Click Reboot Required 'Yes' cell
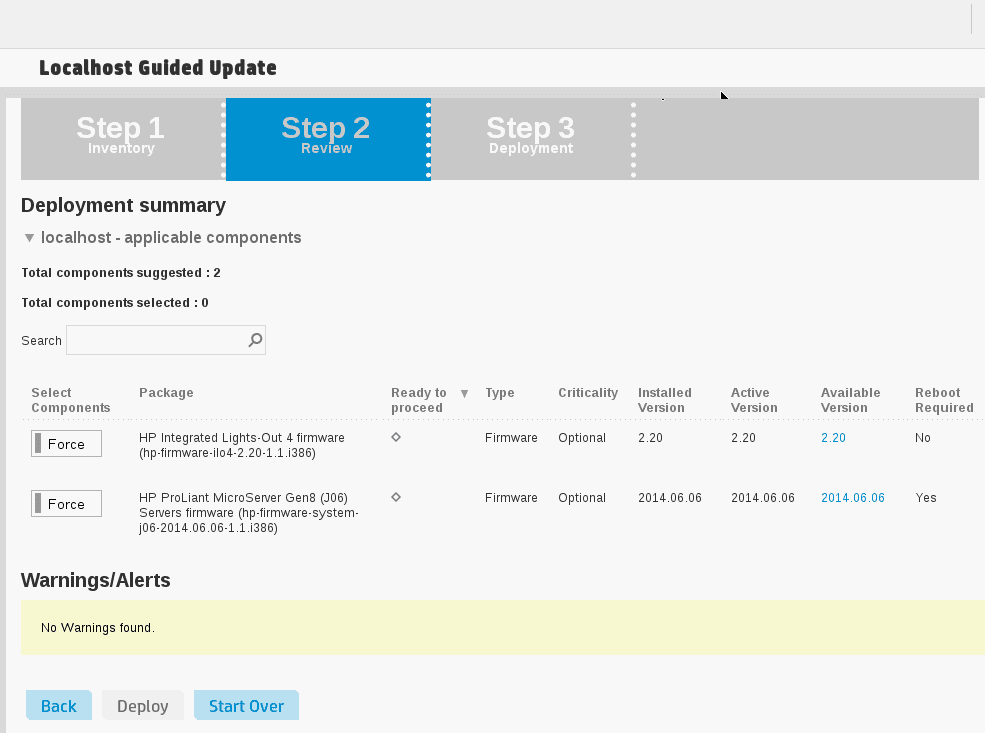Viewport: 985px width, 733px height. (925, 497)
